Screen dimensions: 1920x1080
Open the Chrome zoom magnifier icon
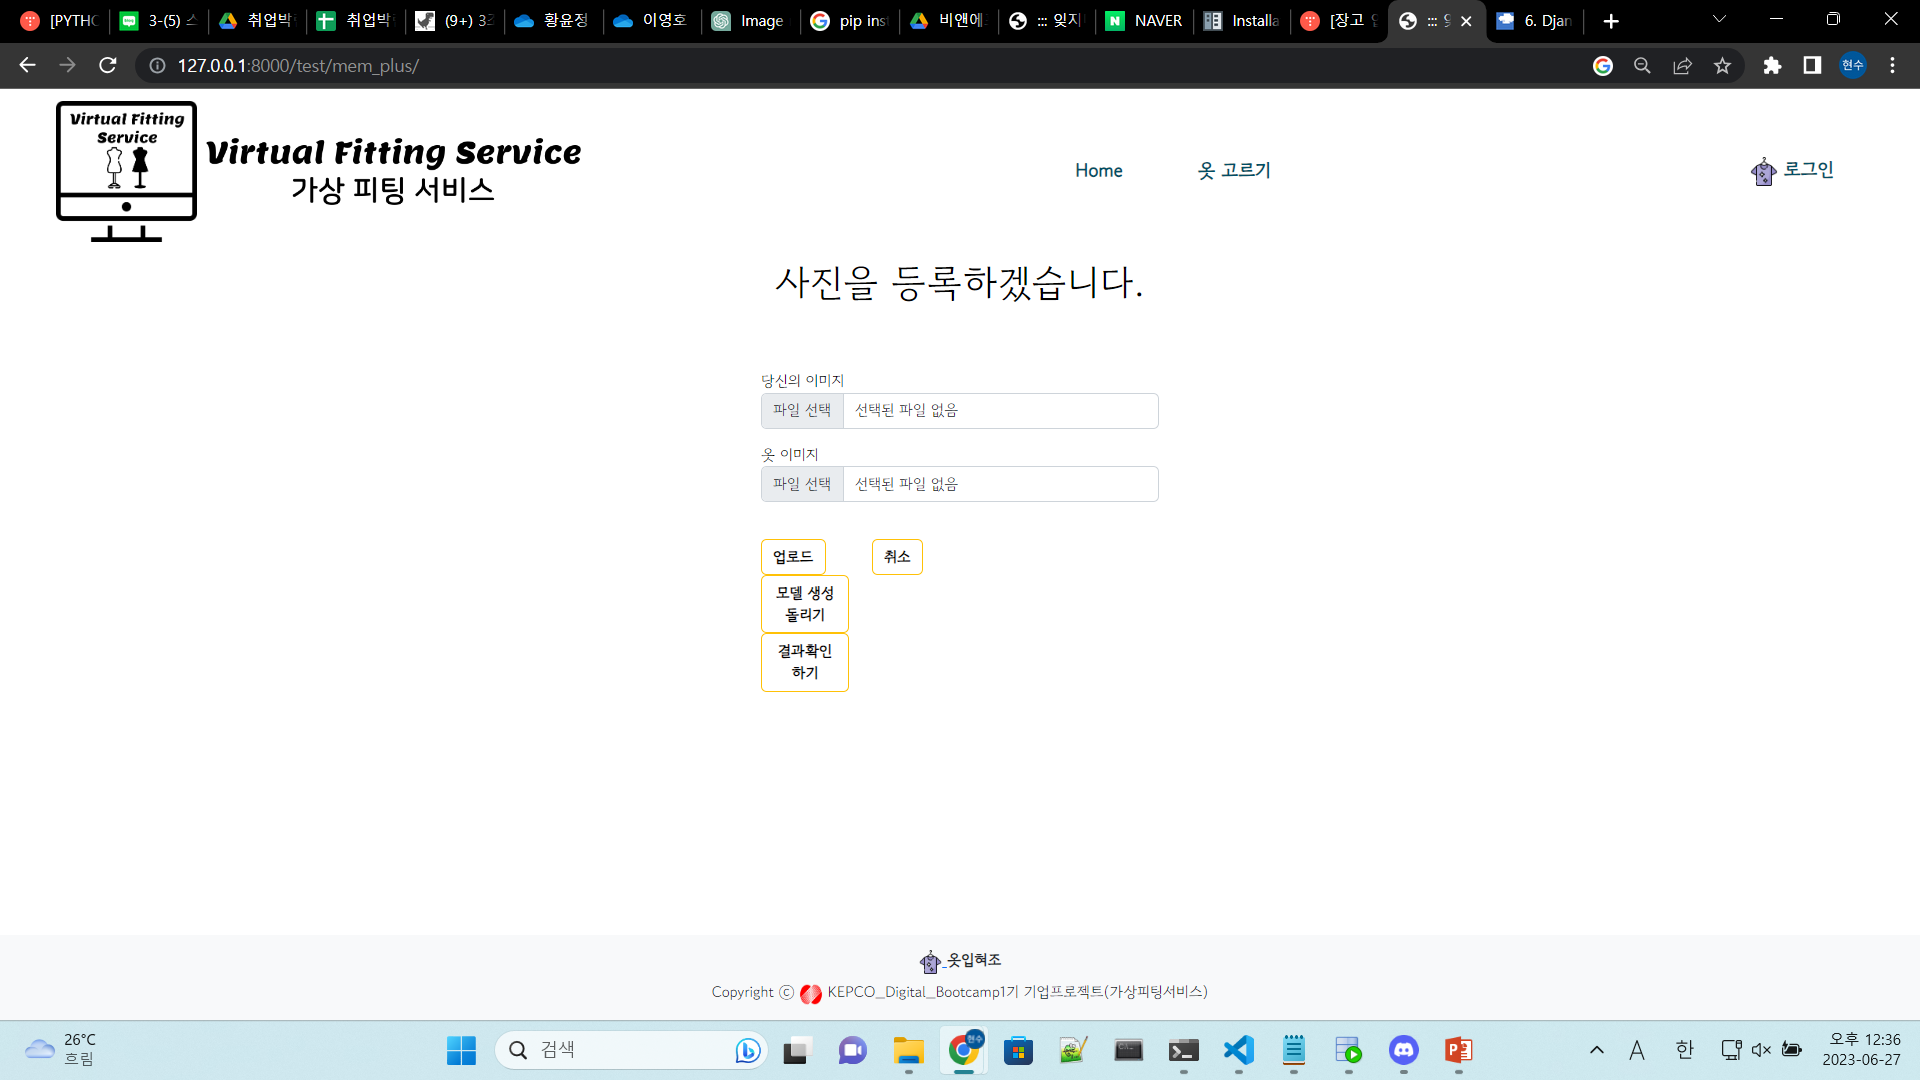click(x=1642, y=65)
